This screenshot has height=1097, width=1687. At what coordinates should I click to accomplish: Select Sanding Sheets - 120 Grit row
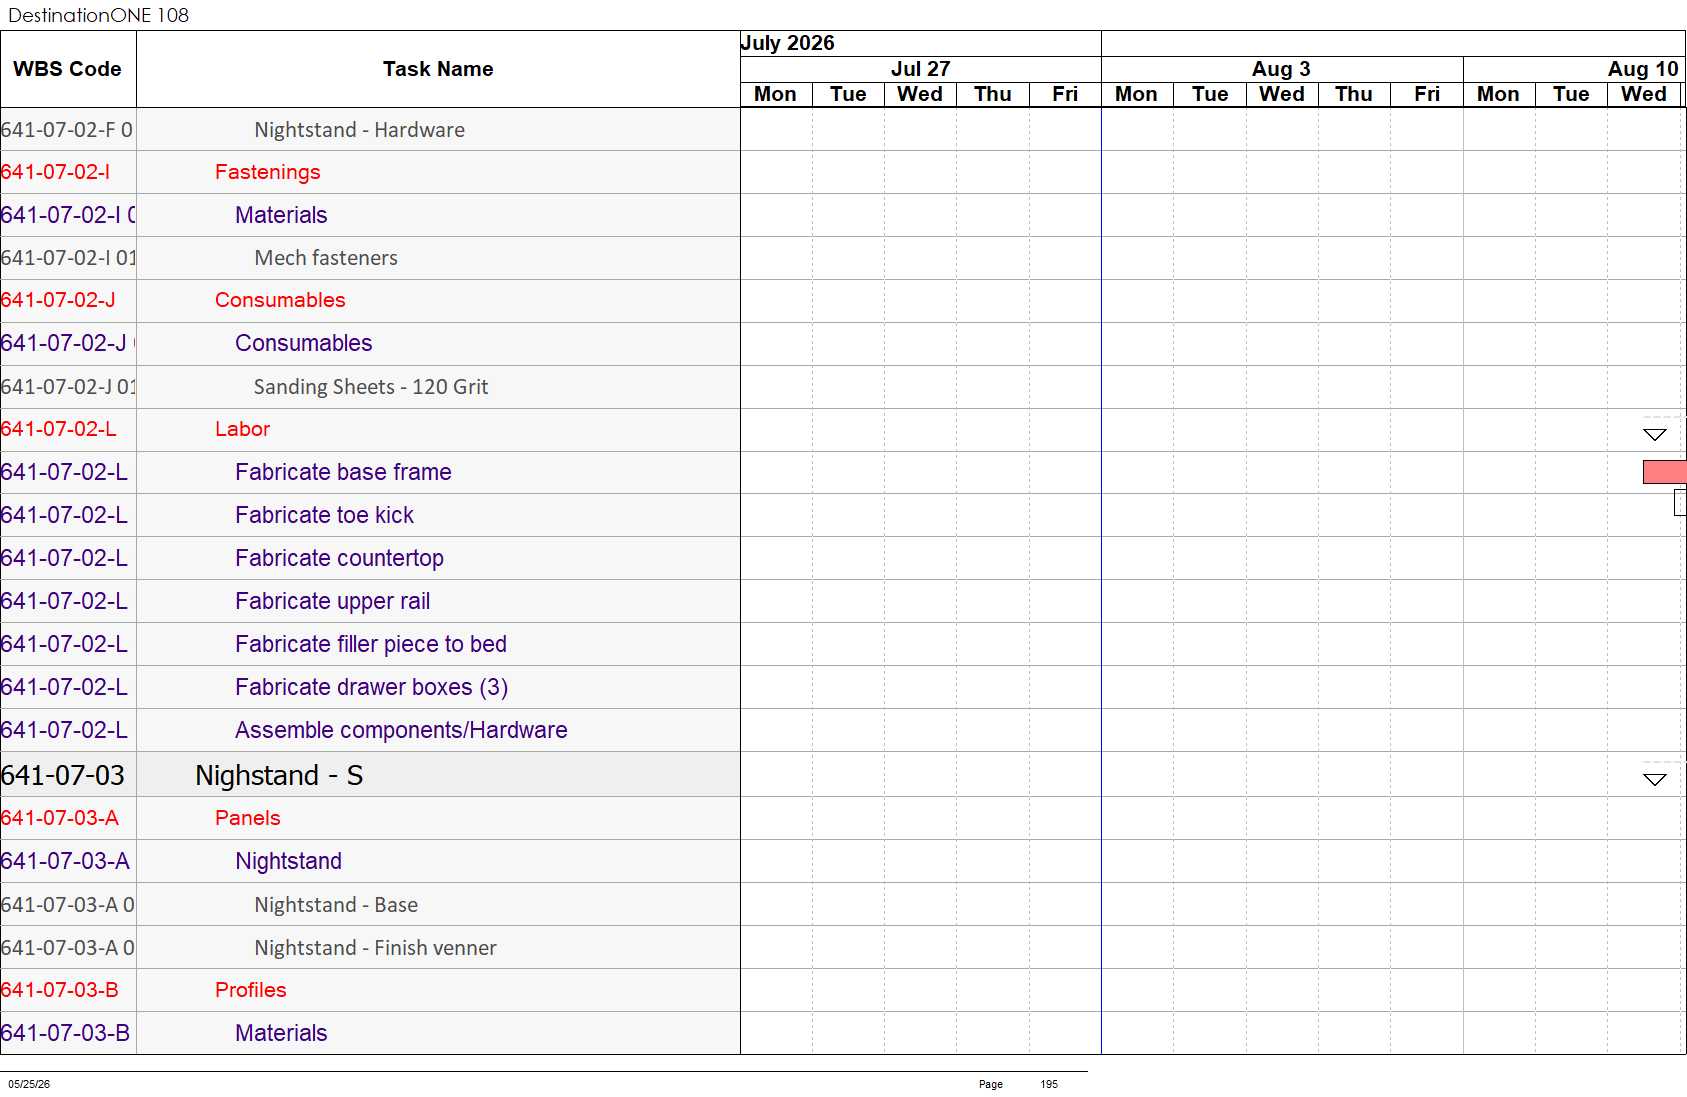coord(370,387)
